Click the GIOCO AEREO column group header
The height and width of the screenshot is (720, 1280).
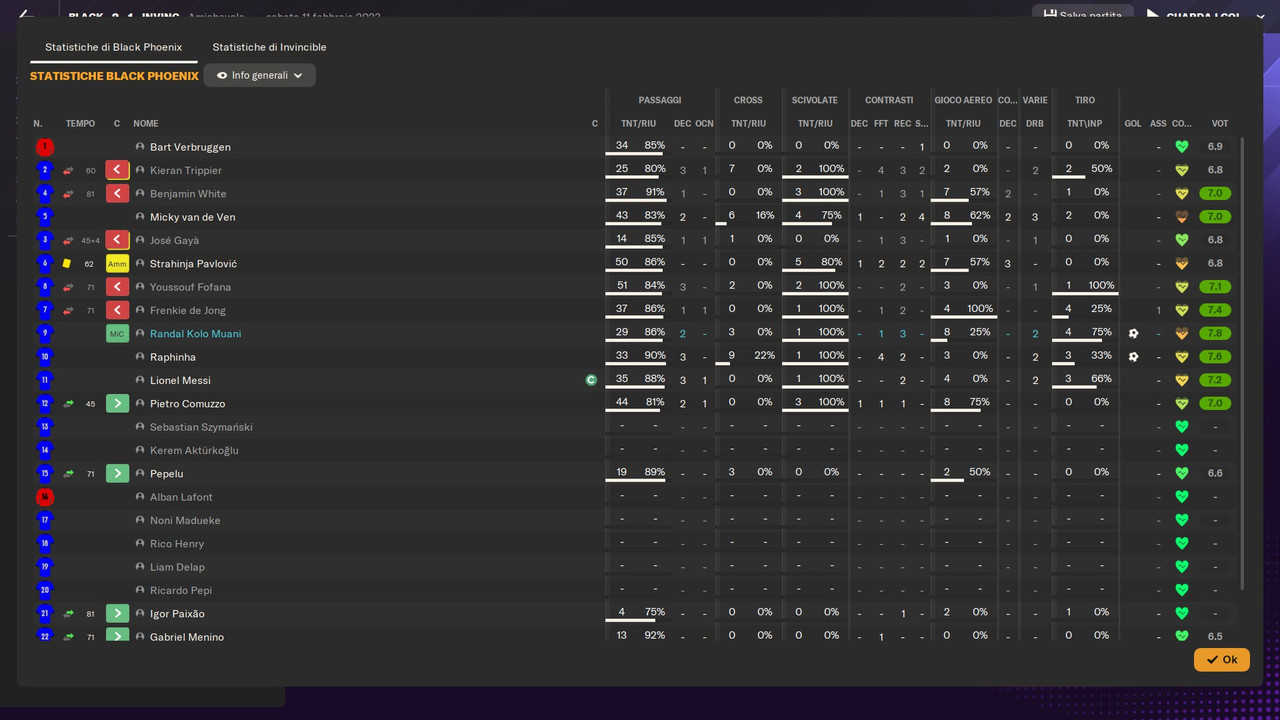[963, 100]
